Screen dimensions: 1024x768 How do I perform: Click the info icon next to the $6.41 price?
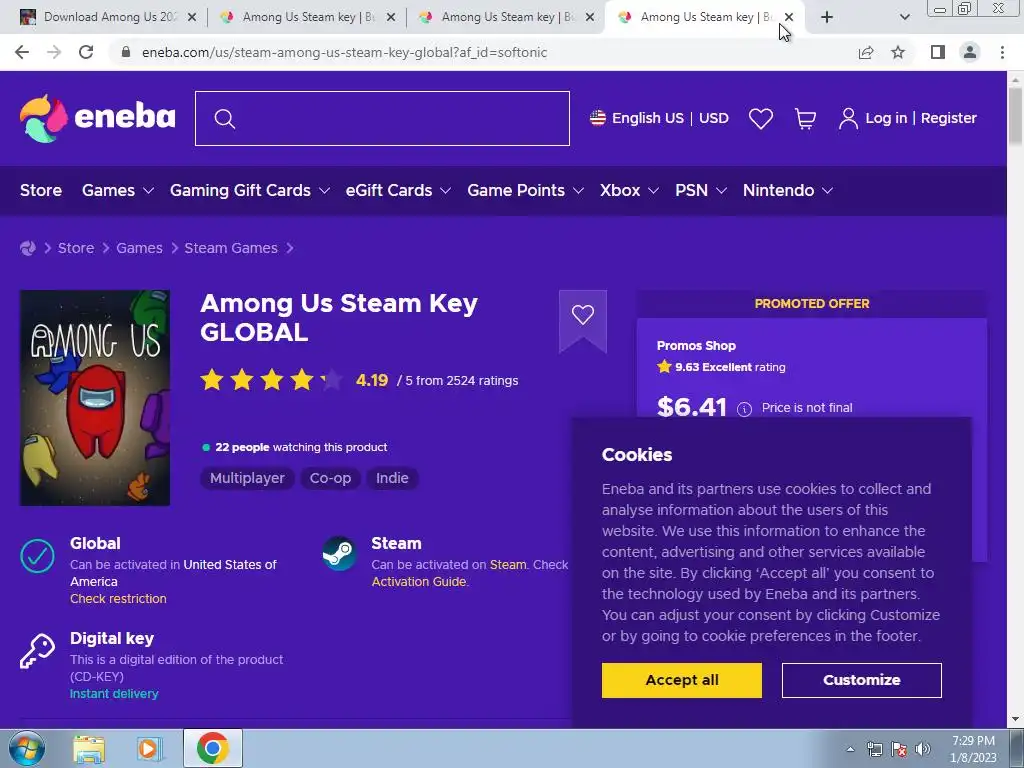[744, 409]
